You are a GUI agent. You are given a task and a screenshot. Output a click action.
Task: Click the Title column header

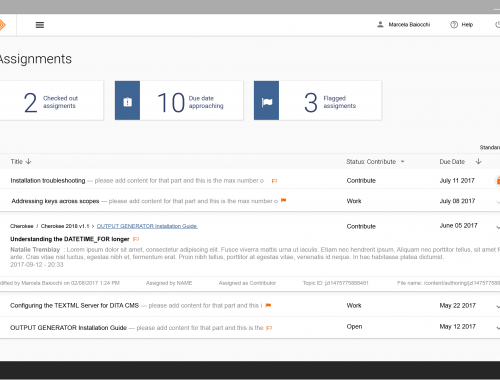16,162
